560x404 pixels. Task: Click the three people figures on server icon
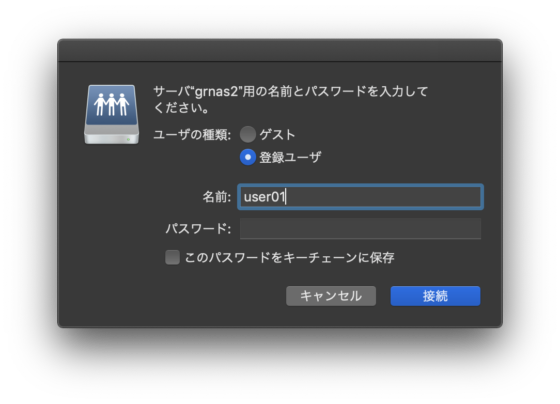click(111, 105)
